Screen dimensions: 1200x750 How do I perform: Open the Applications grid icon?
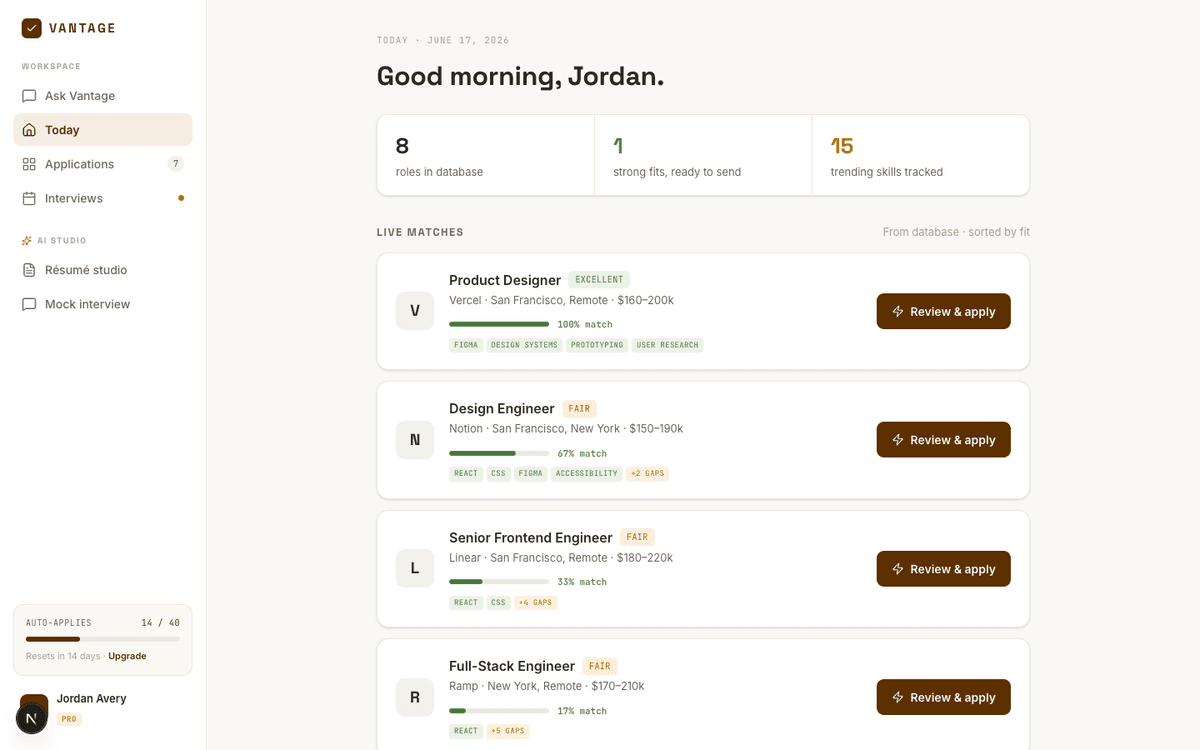29,164
